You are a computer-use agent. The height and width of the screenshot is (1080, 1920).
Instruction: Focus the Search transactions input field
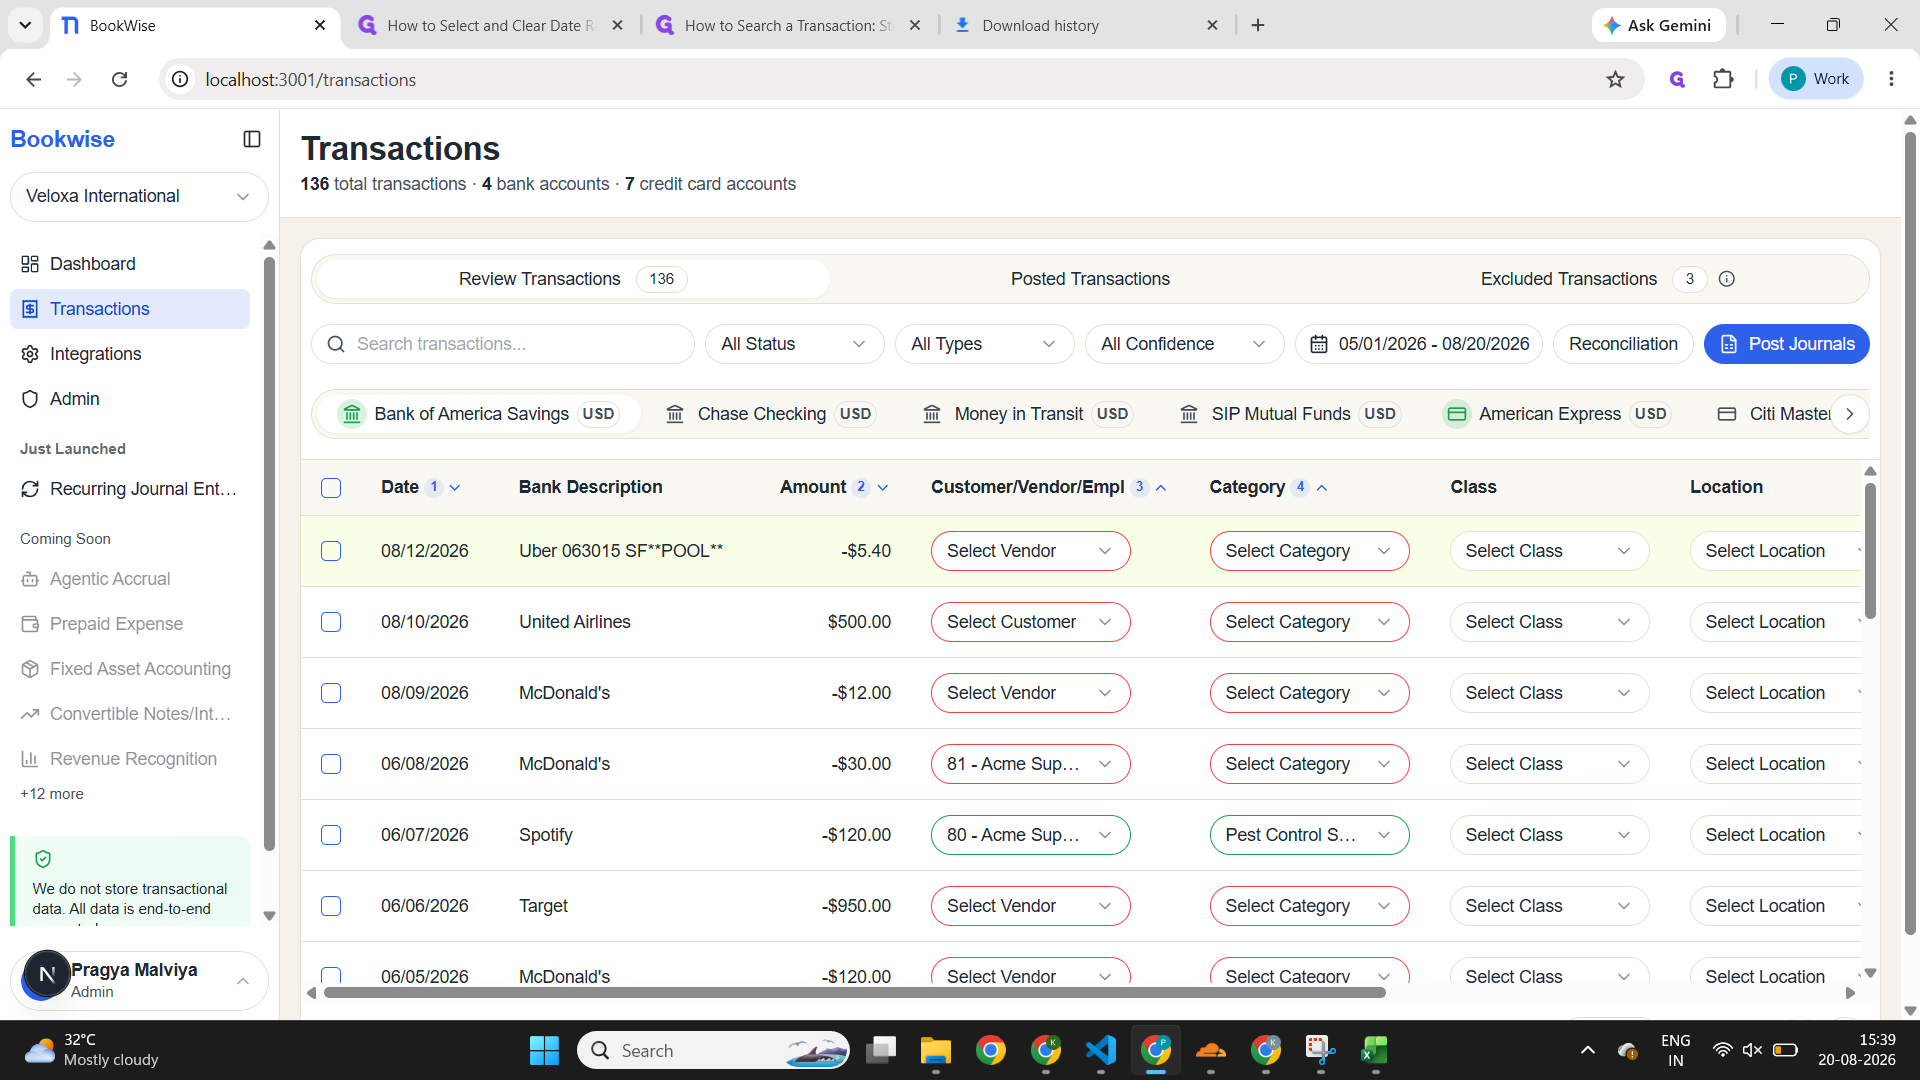tap(503, 344)
